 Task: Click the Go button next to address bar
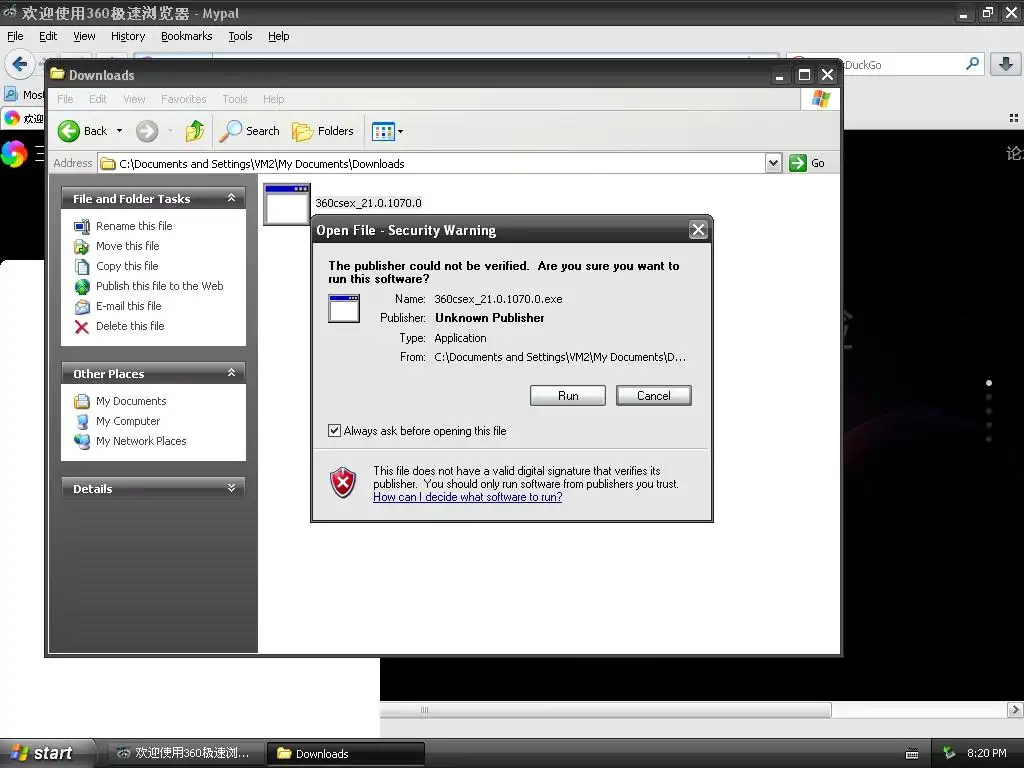coord(807,163)
